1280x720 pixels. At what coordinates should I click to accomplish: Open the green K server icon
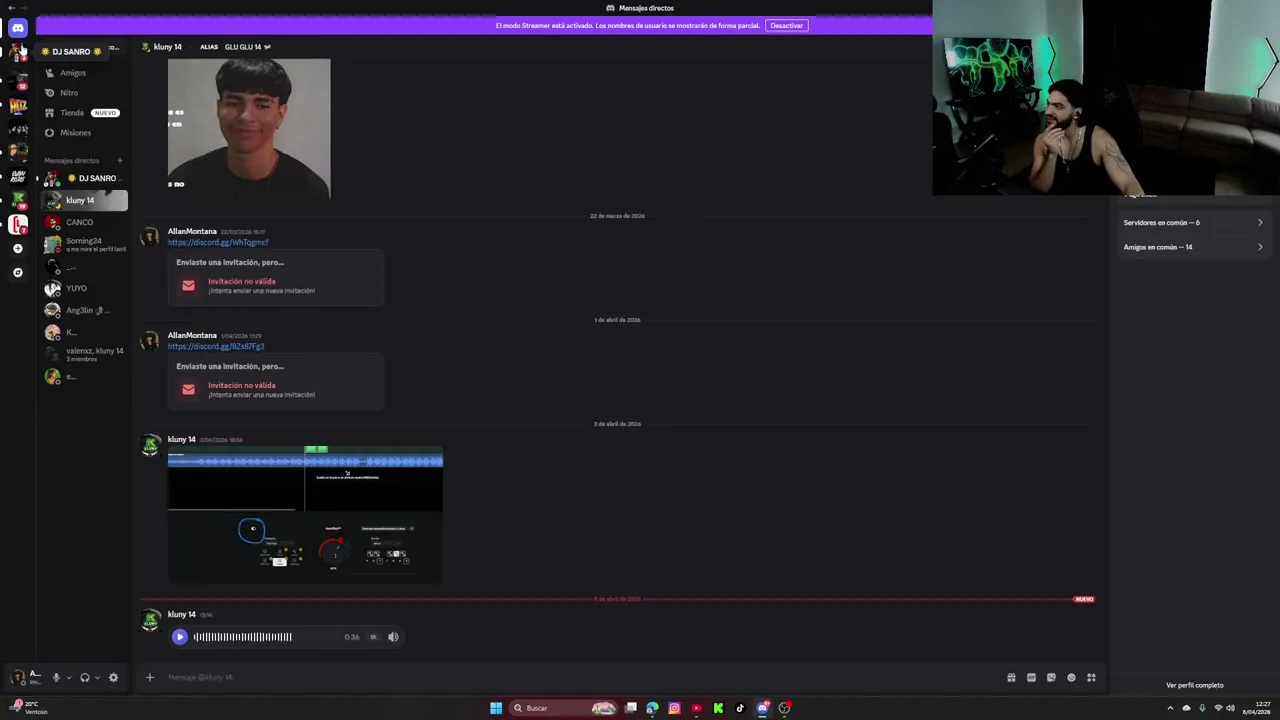click(17, 201)
